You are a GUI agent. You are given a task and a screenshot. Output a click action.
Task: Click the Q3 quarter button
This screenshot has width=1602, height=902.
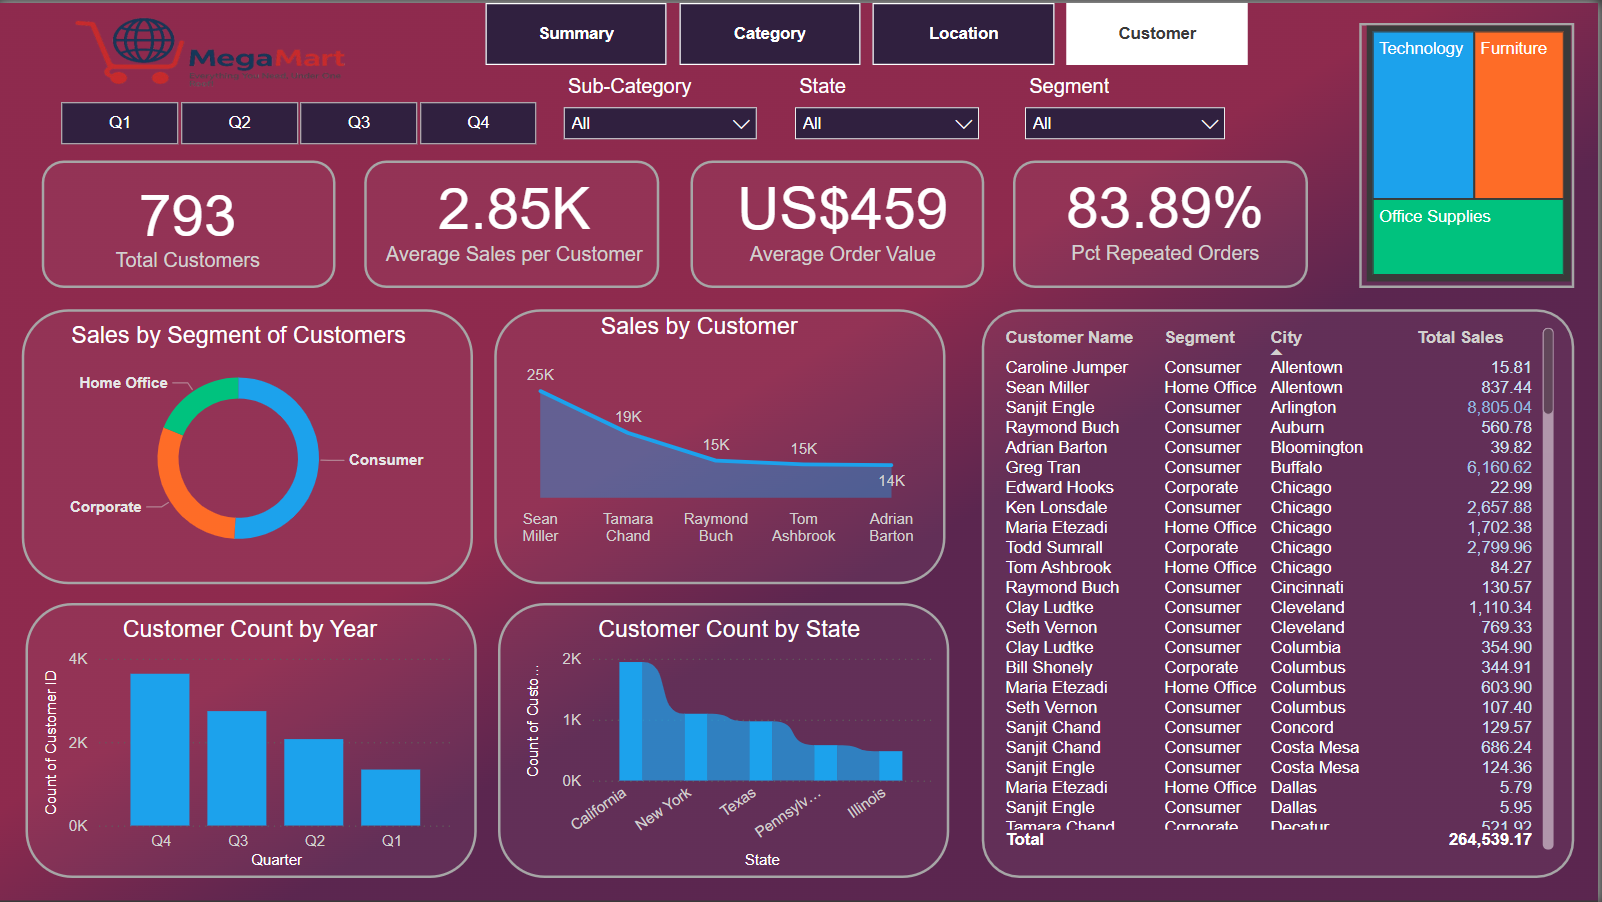click(x=358, y=122)
